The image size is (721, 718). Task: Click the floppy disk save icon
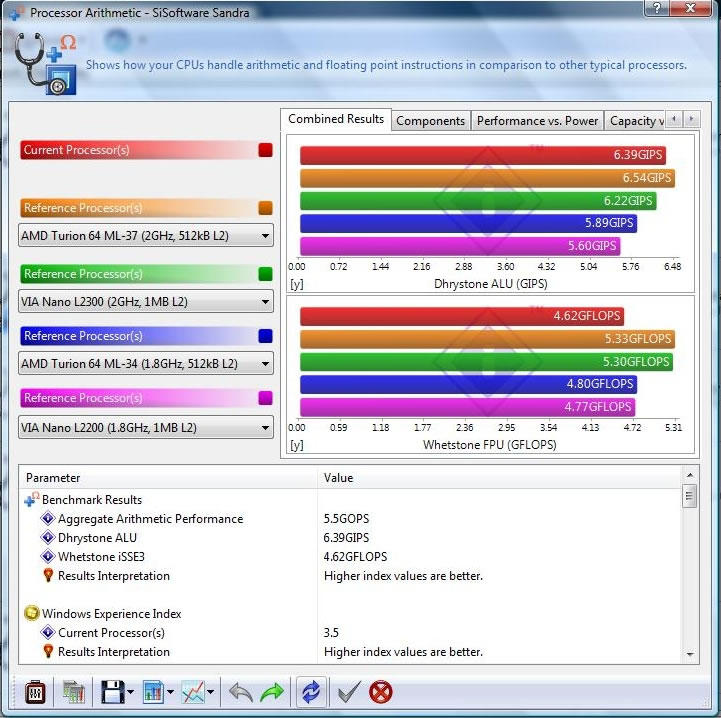[112, 692]
